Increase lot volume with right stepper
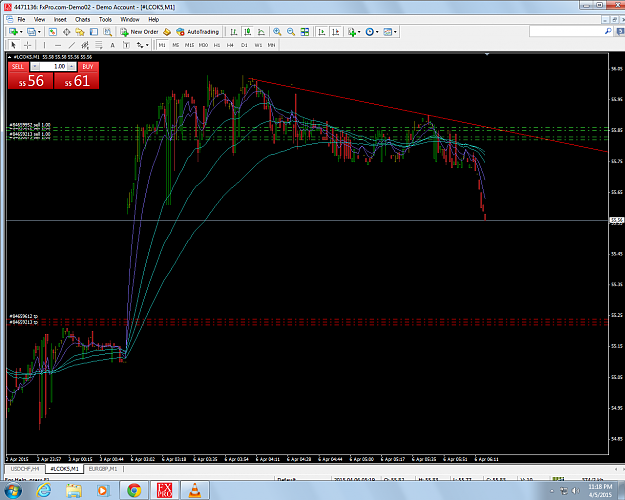 72,67
